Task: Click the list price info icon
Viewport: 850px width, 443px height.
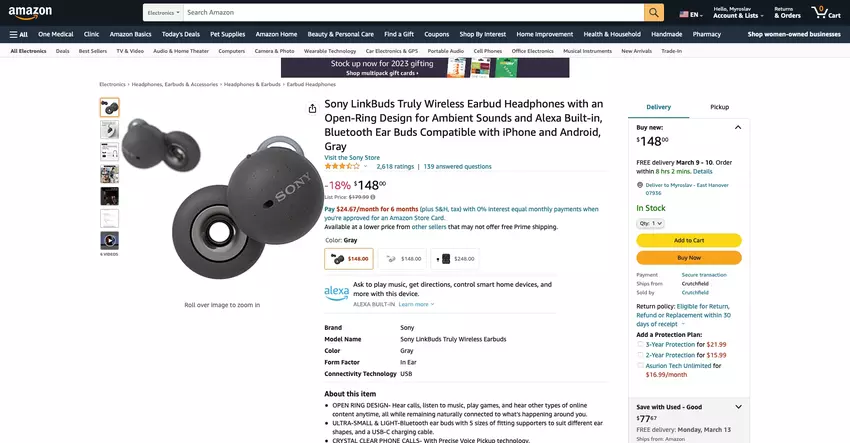Action: (373, 197)
